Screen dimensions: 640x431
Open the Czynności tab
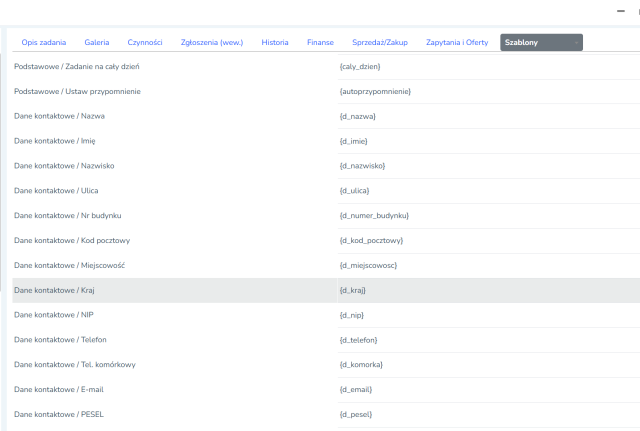tap(145, 42)
